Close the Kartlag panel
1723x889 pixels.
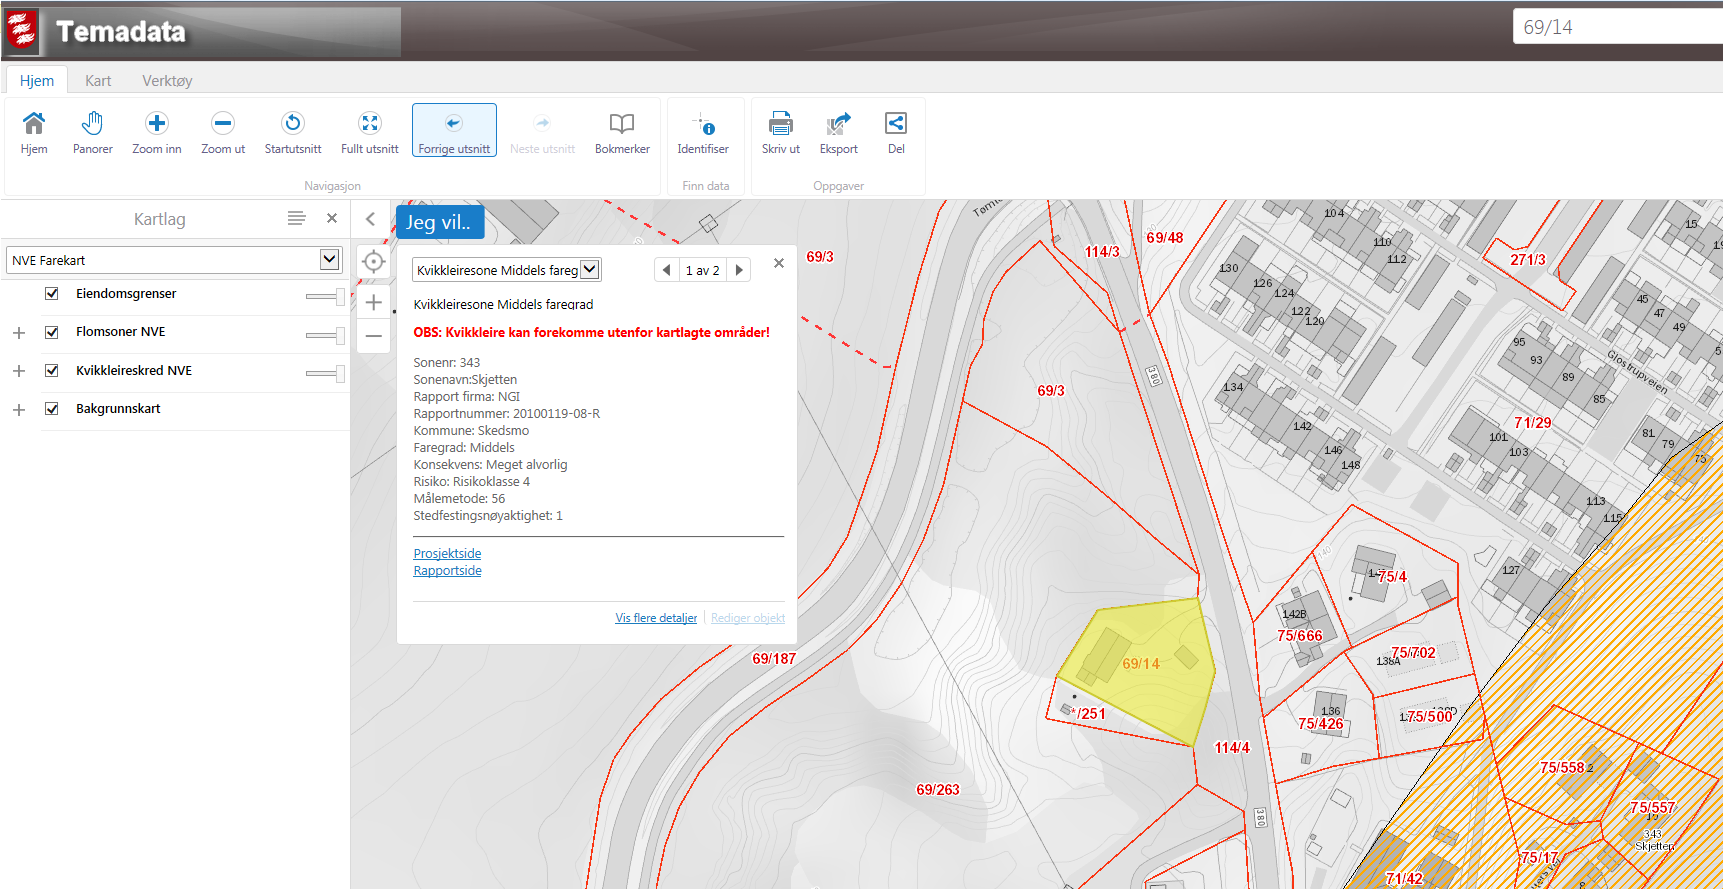point(332,218)
